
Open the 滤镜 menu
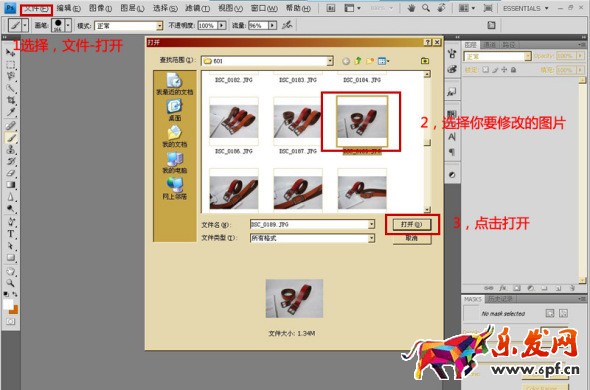coord(198,8)
